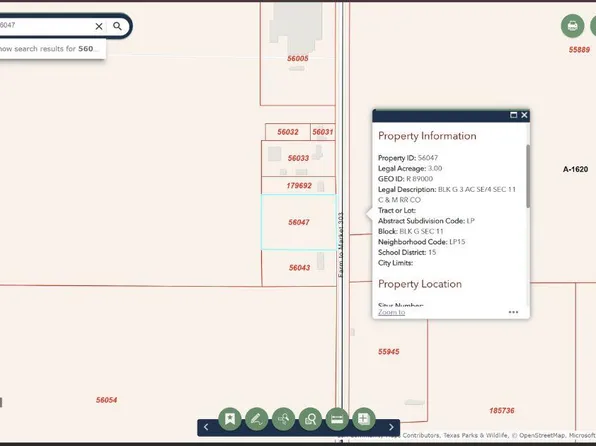596x446 pixels.
Task: Select parcel 56047 on the map
Action: pos(299,222)
